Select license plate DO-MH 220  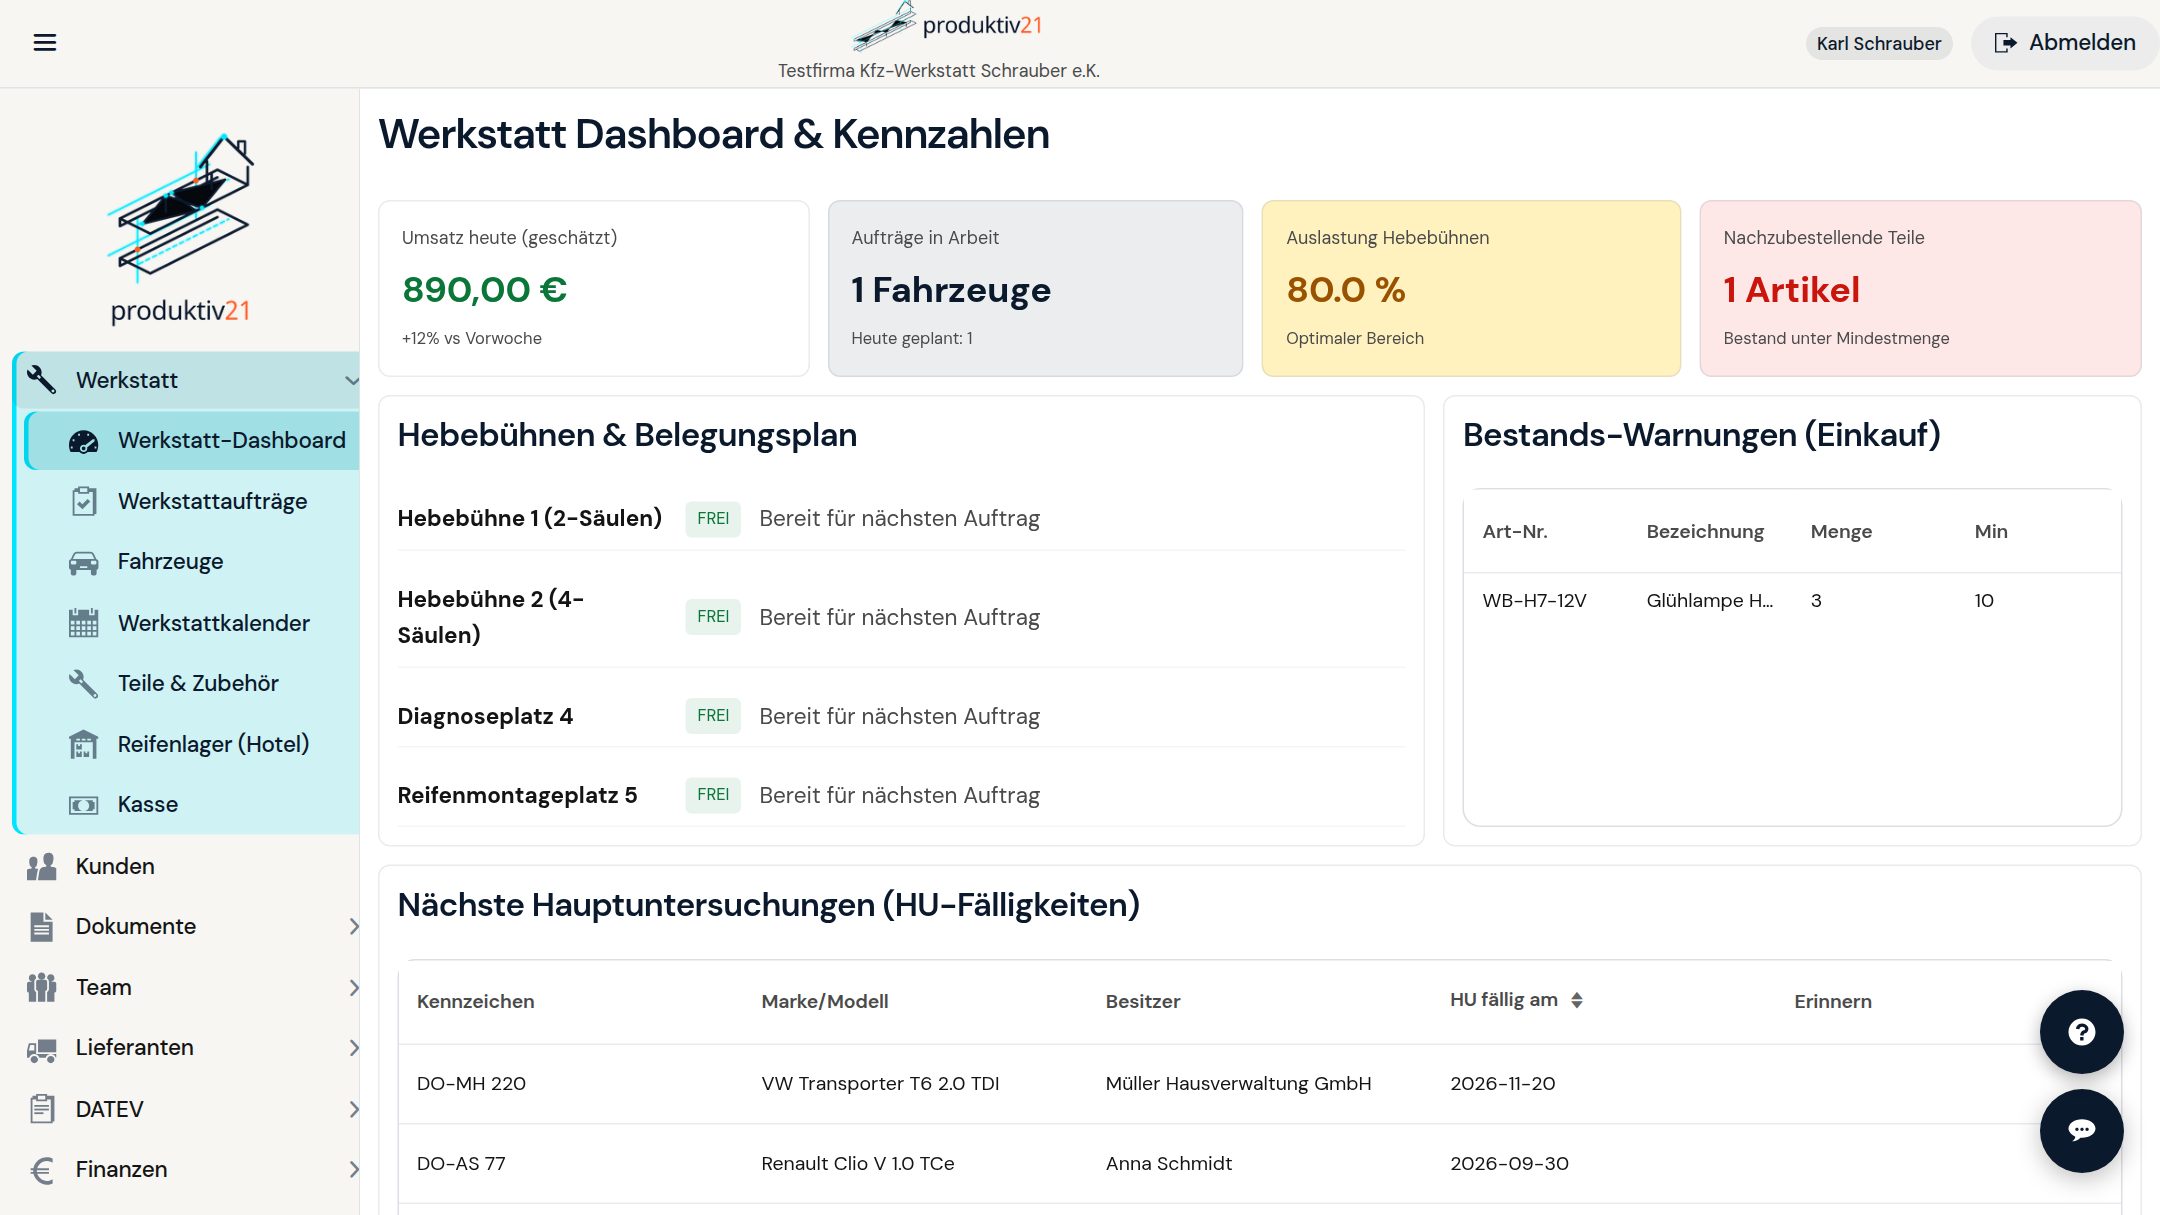(471, 1084)
